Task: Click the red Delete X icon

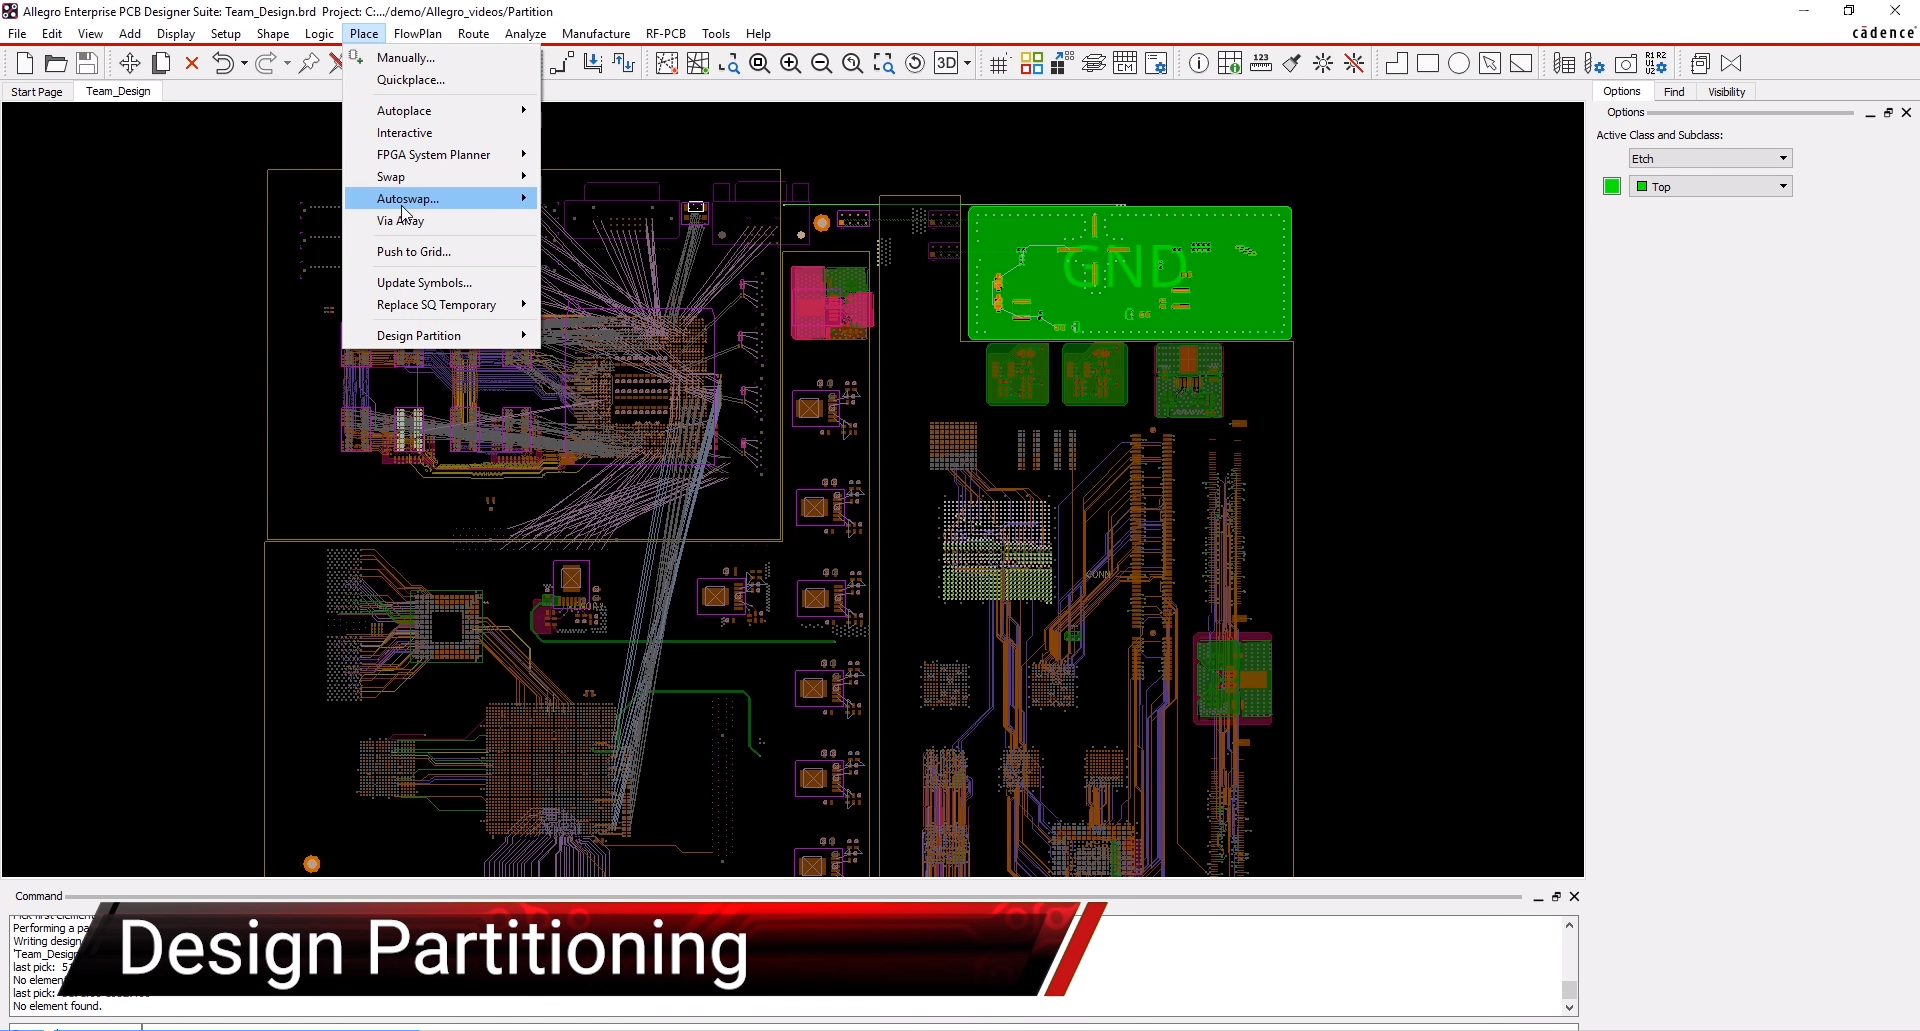Action: click(192, 64)
